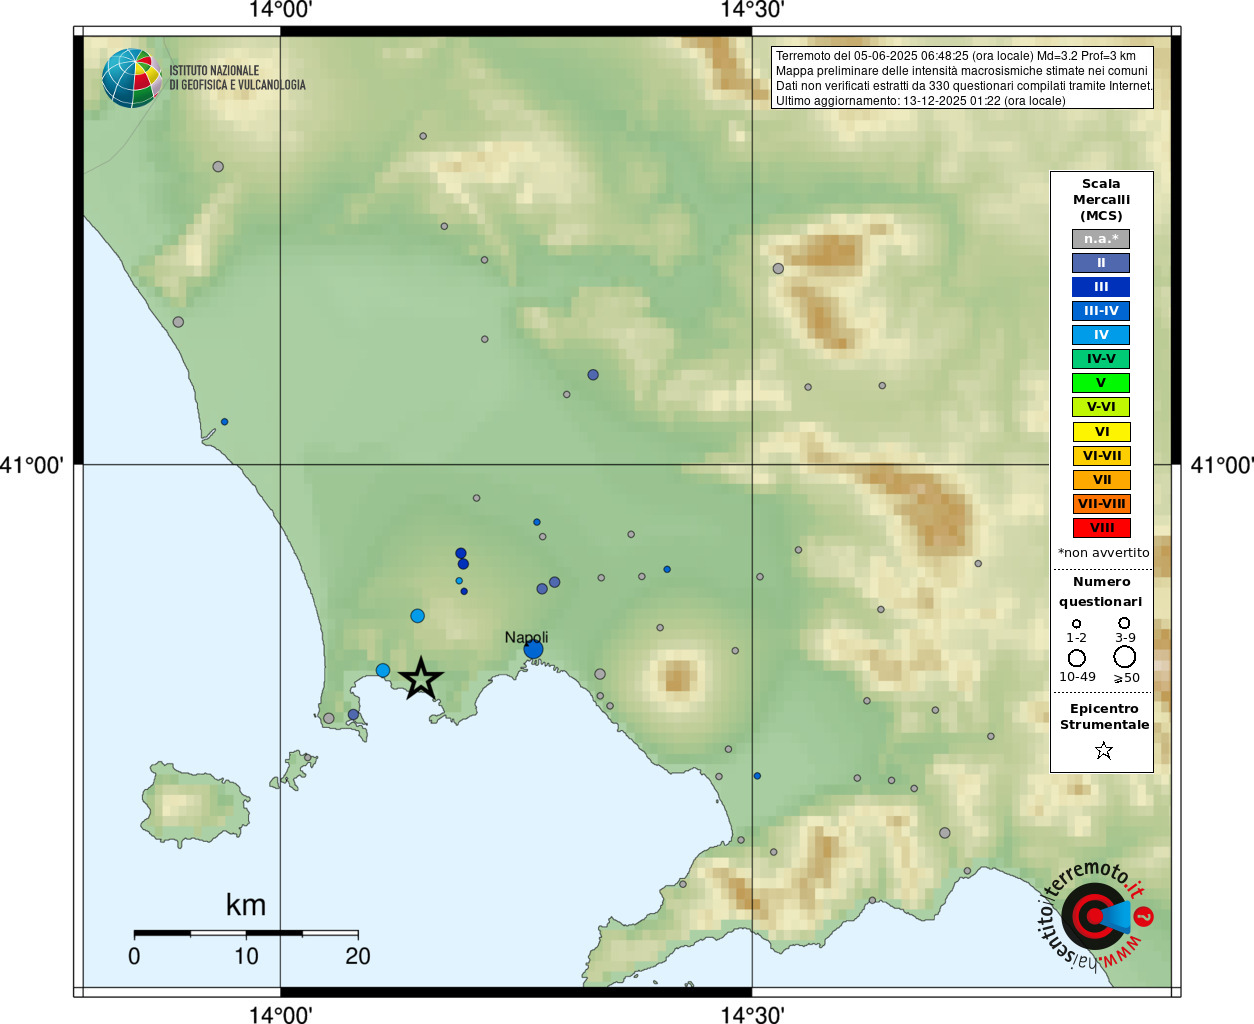This screenshot has width=1254, height=1024.
Task: Click the 14°30' longitude label at bottom
Action: click(752, 1015)
